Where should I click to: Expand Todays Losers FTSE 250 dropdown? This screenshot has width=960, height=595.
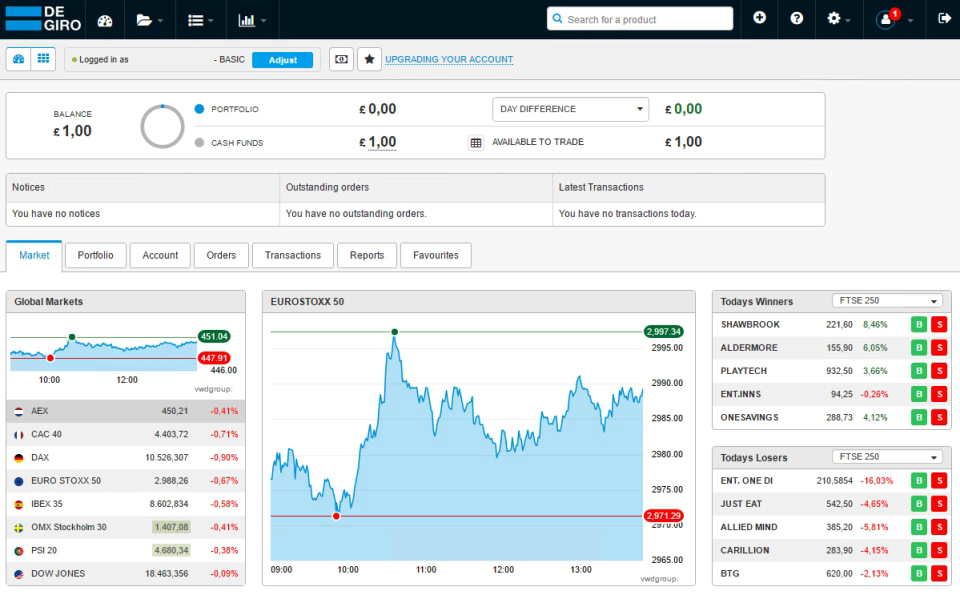point(887,457)
